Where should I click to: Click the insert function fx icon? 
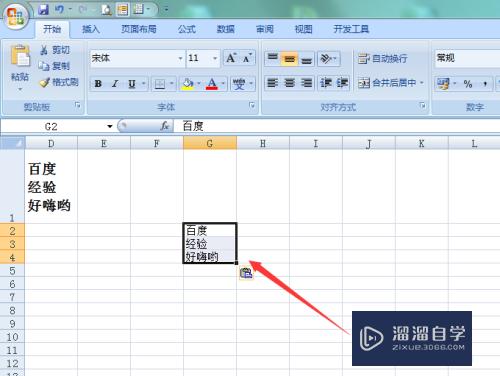pos(164,126)
